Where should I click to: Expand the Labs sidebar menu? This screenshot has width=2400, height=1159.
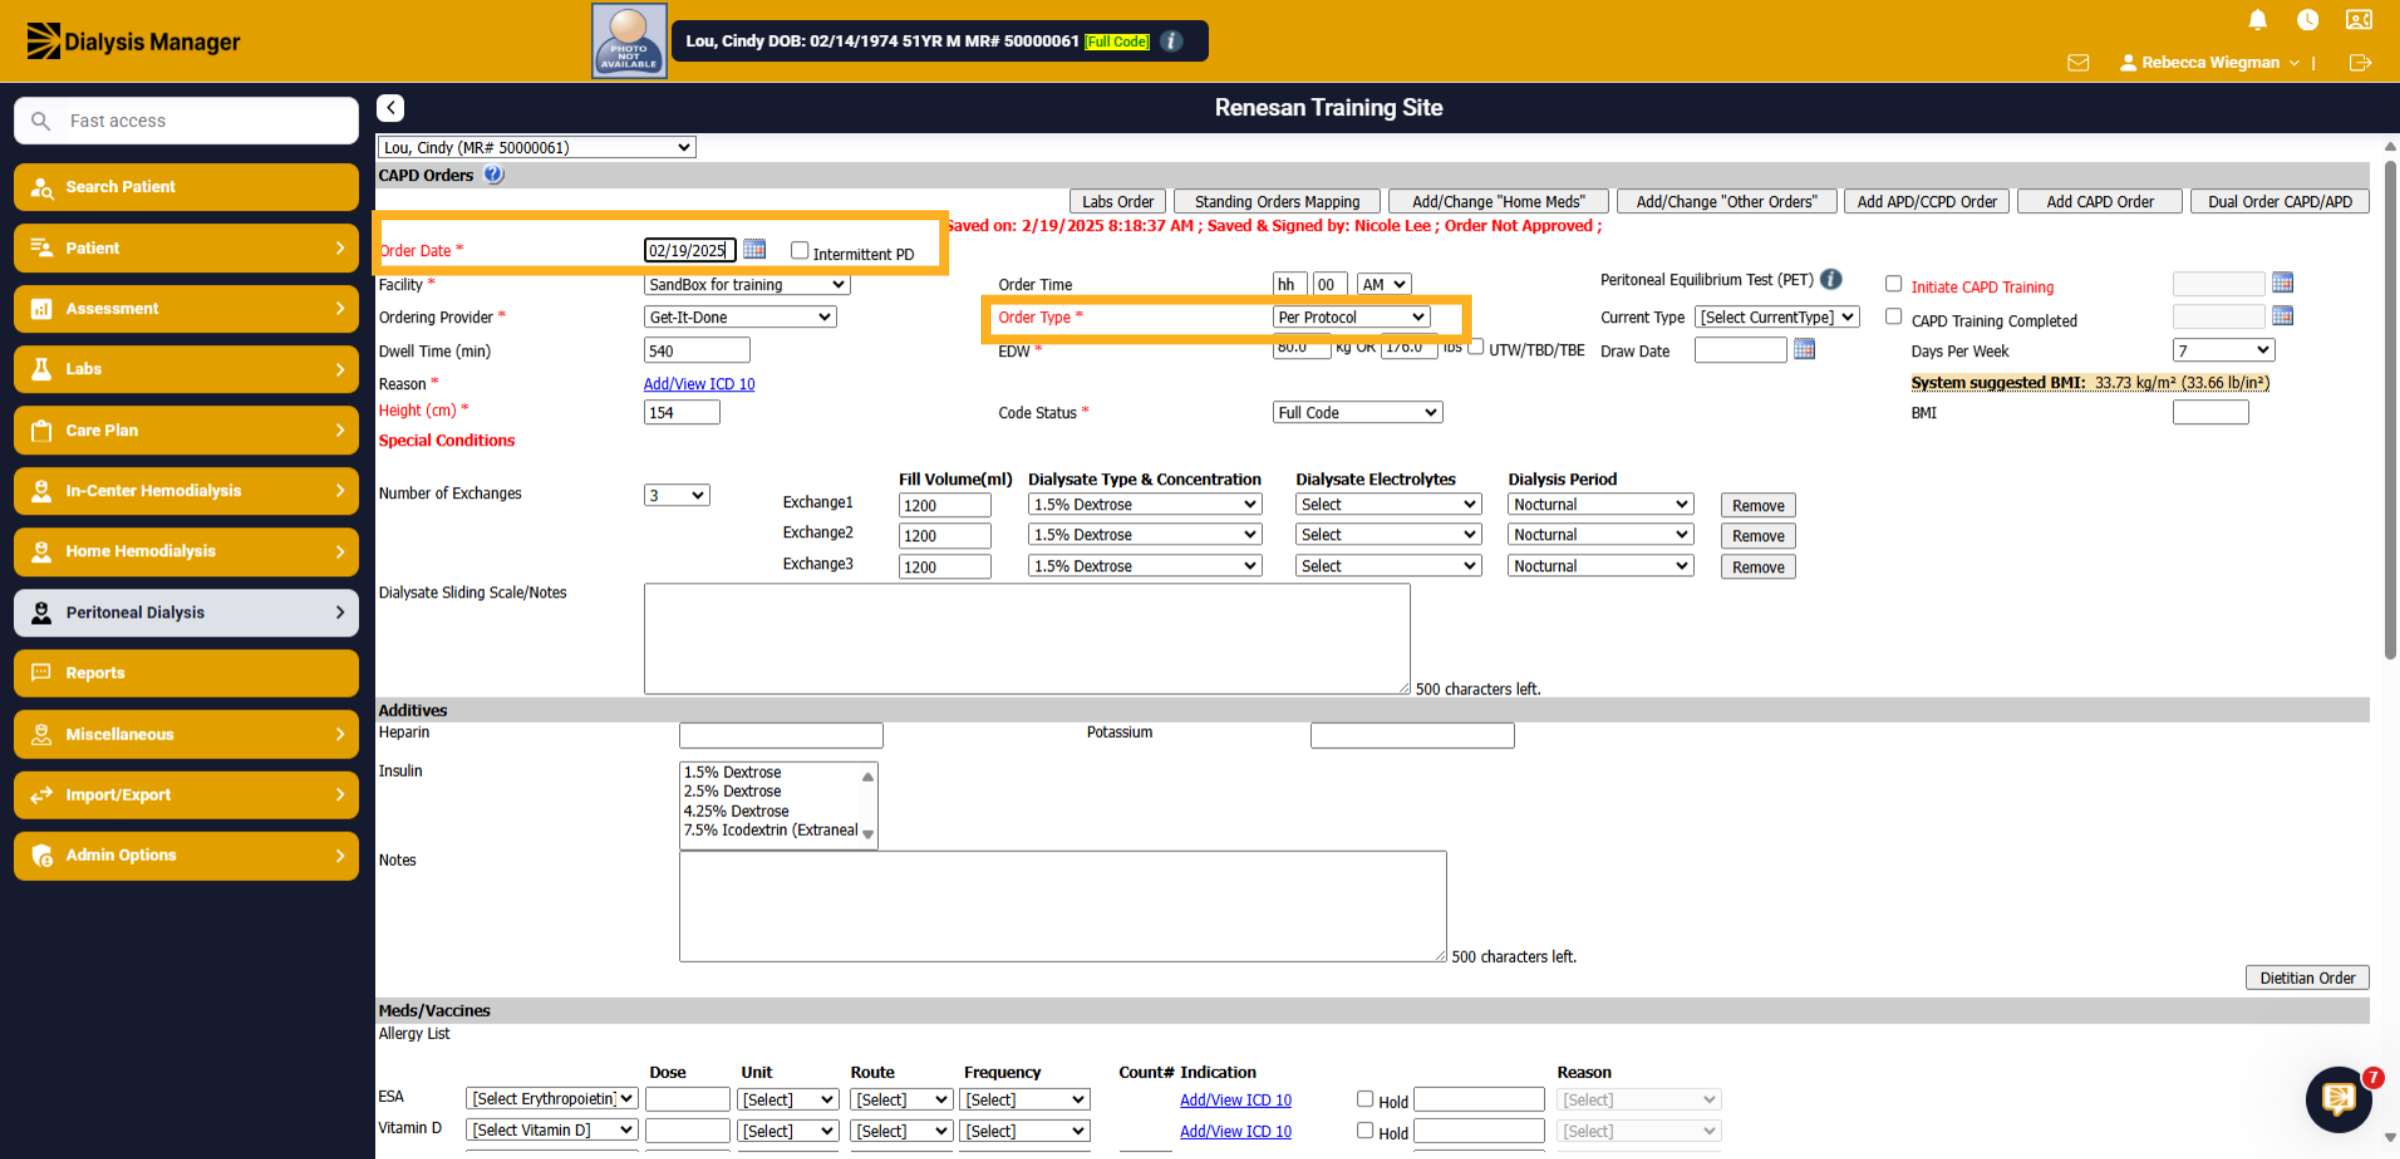187,369
